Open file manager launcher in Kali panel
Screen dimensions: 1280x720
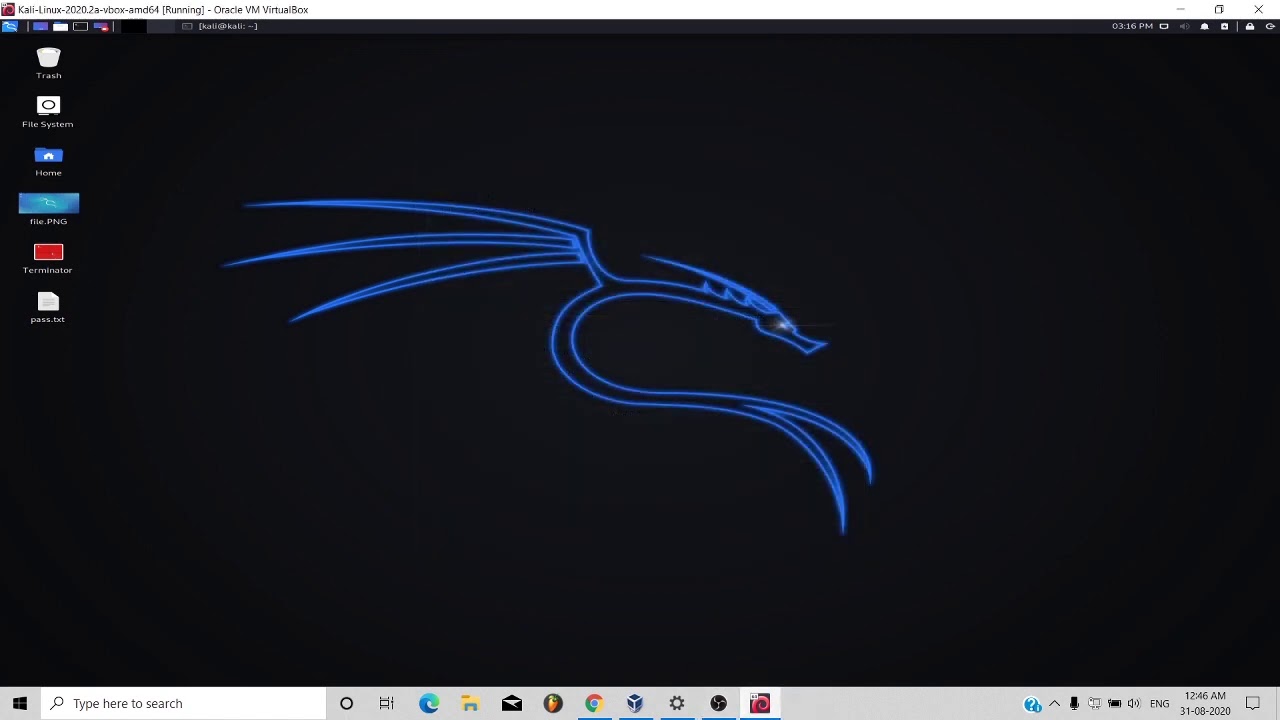pyautogui.click(x=60, y=26)
